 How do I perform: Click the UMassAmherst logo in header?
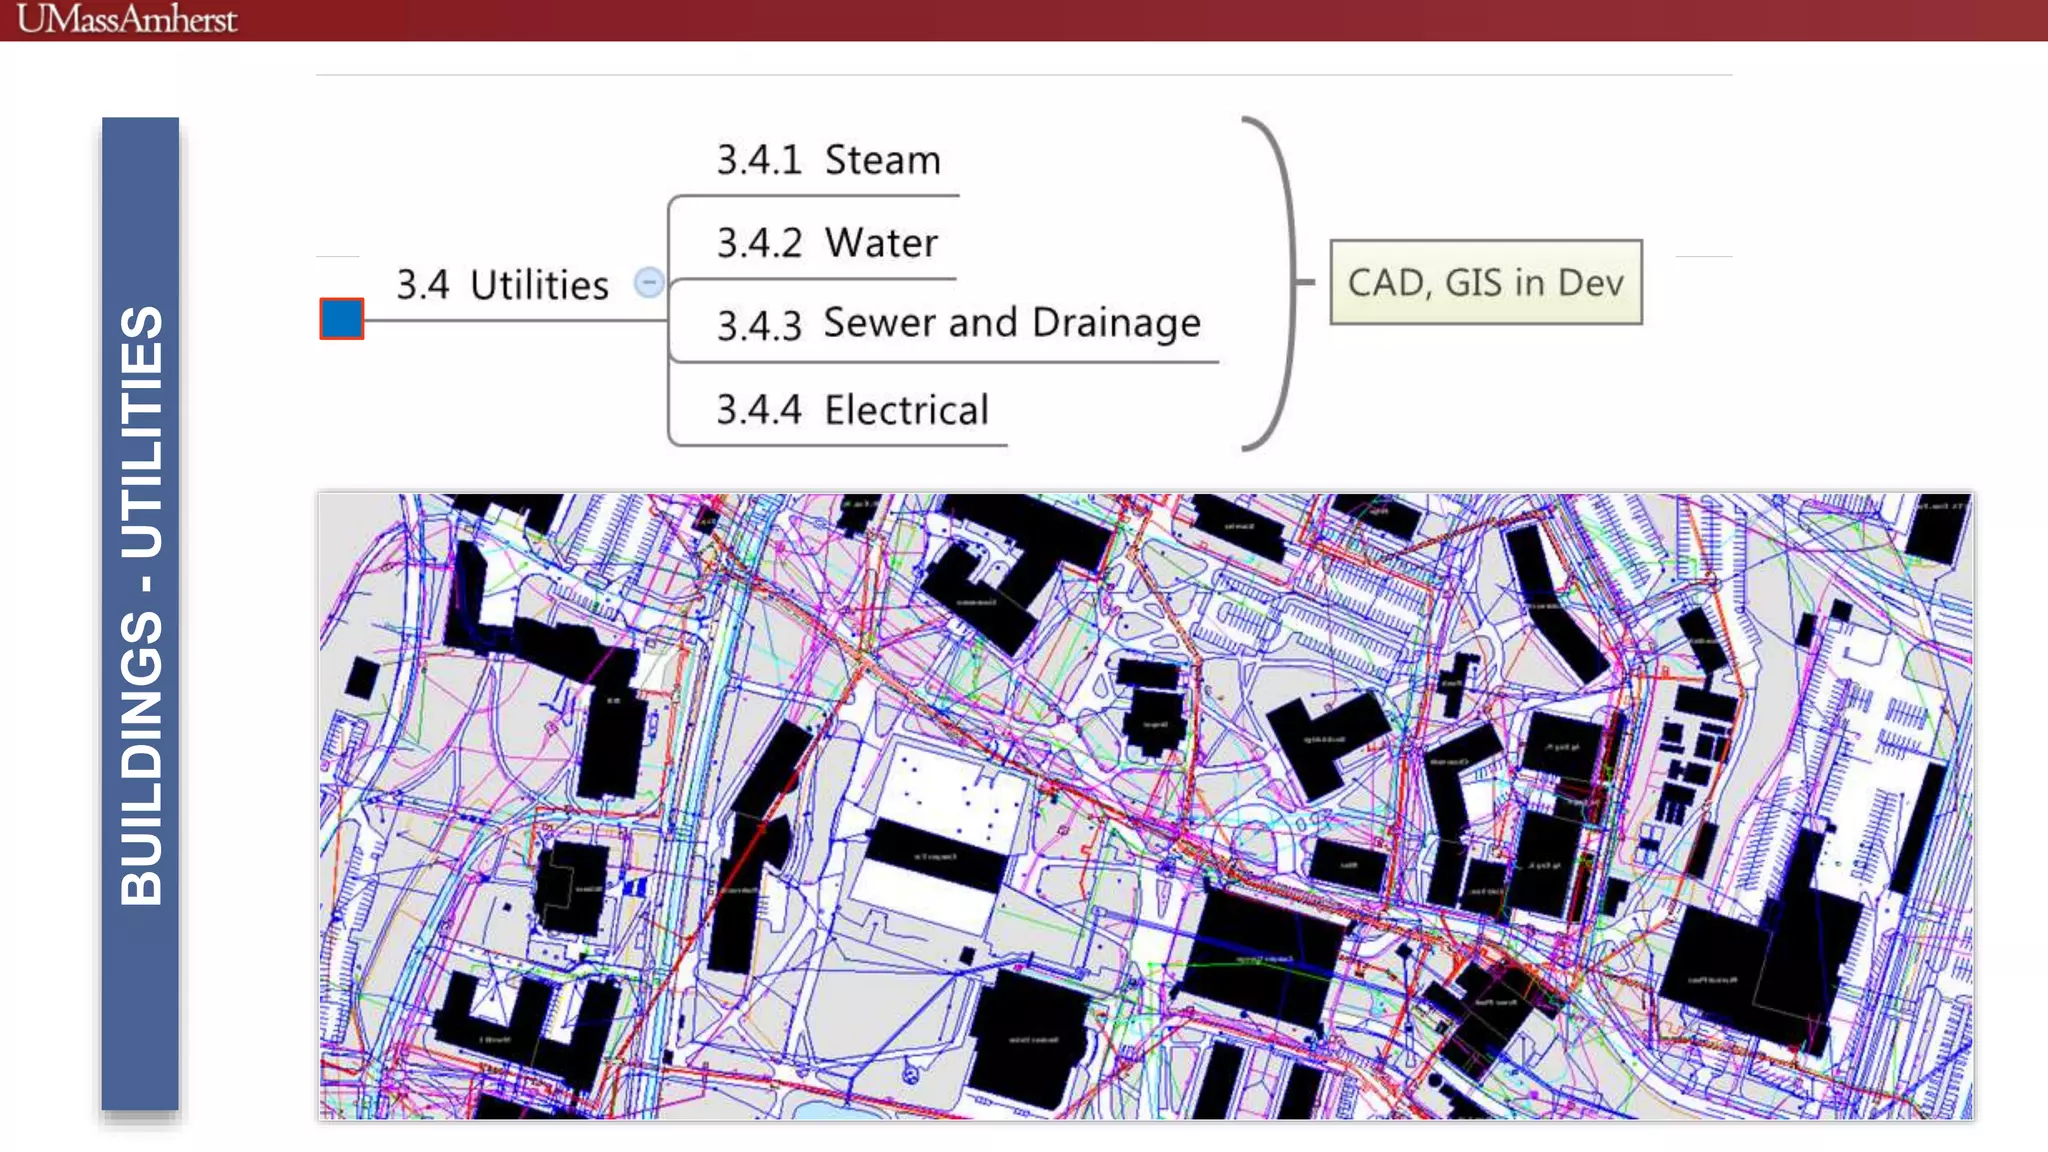127,19
